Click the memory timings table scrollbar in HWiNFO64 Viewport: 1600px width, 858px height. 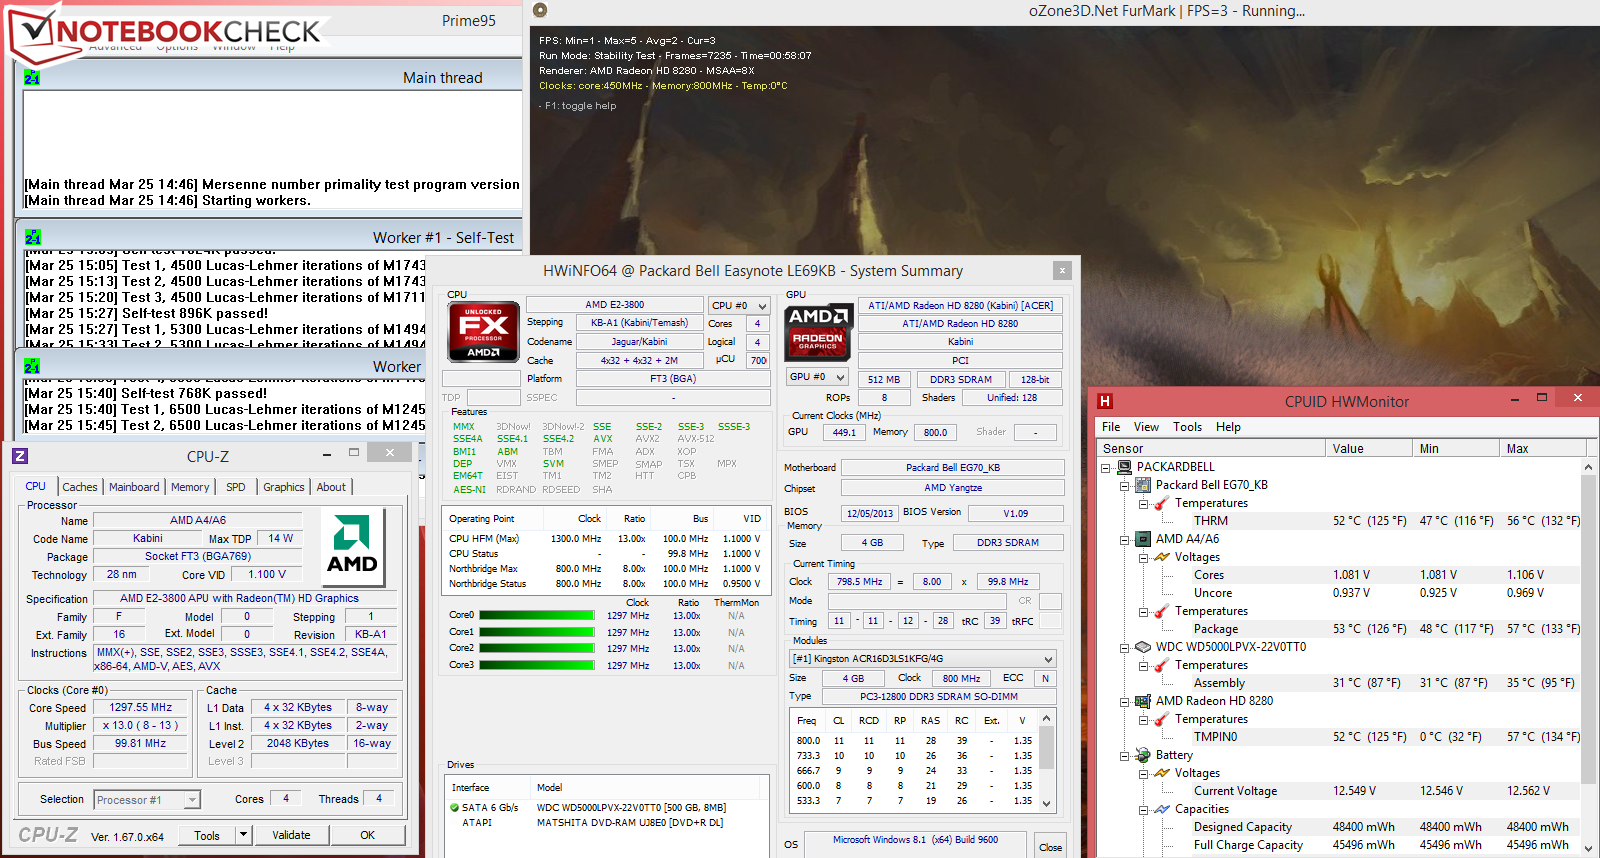click(1047, 760)
